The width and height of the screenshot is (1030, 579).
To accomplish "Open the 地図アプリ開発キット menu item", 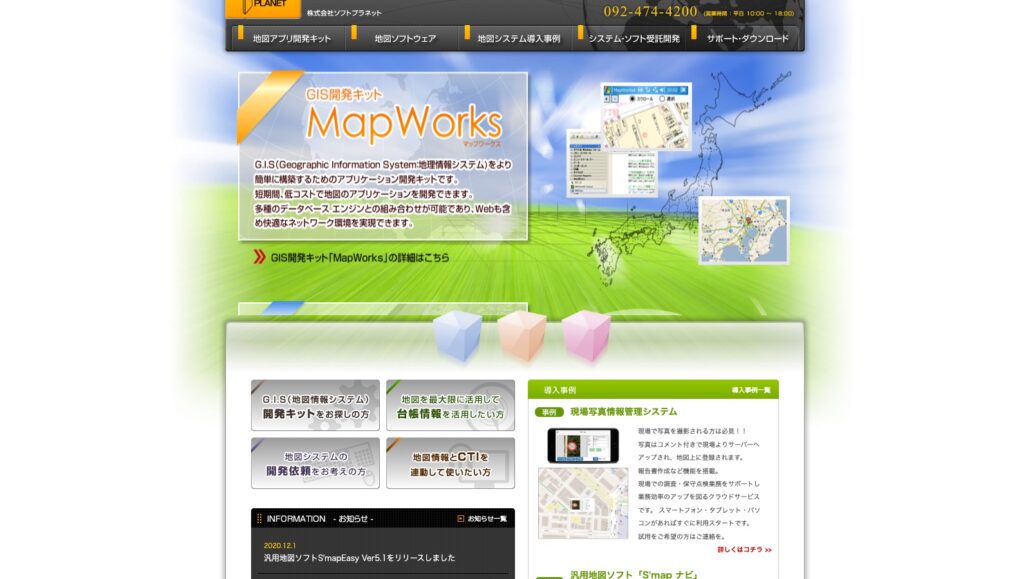I will click(292, 39).
